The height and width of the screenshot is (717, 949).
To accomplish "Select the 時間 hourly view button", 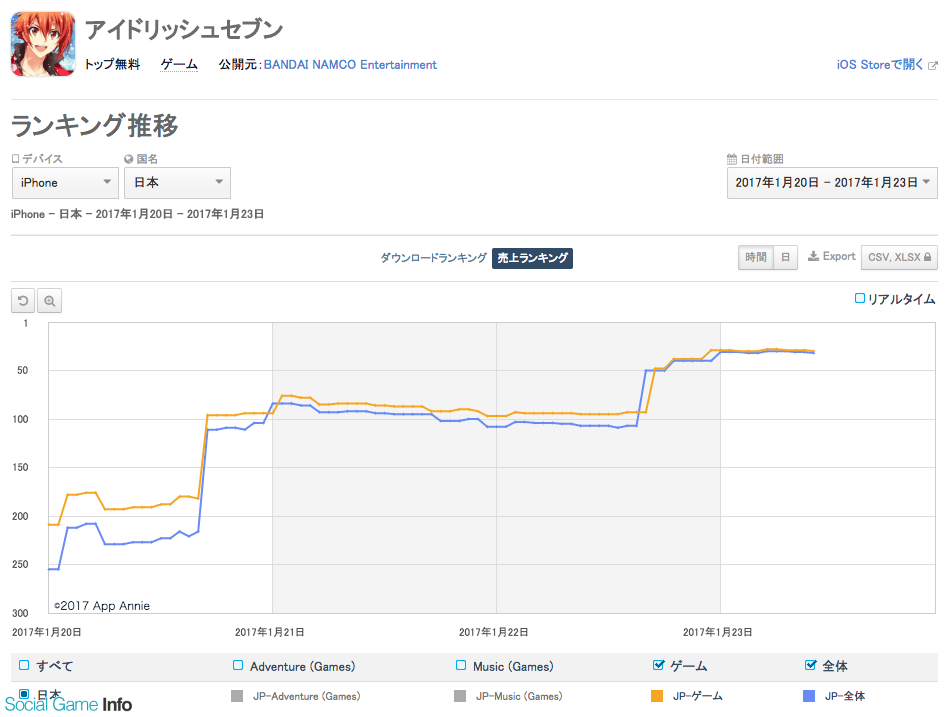I will [x=755, y=257].
